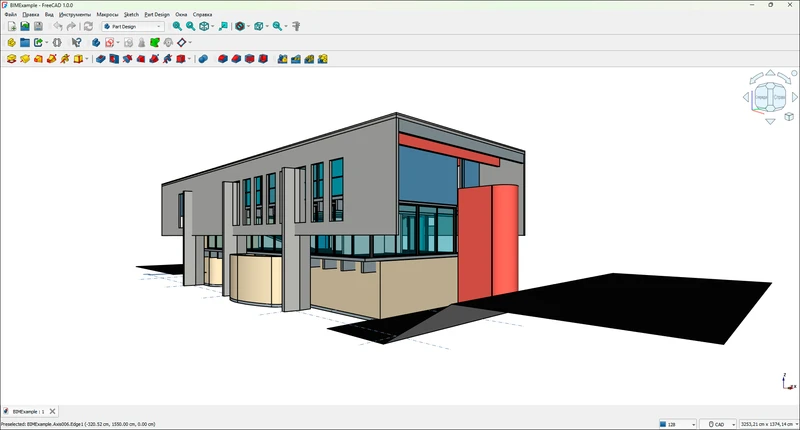Click the Undo arrow icon

coord(57,26)
